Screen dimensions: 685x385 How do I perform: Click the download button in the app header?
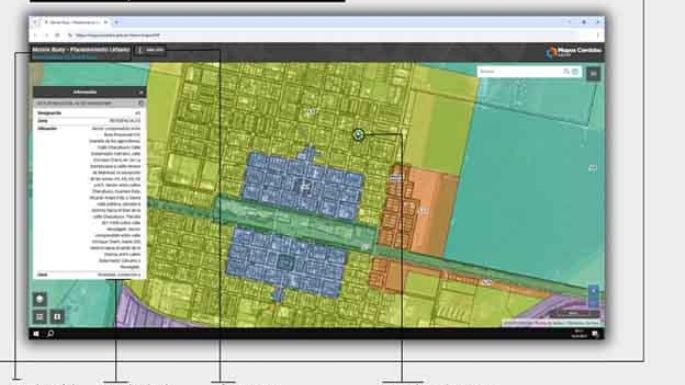pyautogui.click(x=150, y=50)
